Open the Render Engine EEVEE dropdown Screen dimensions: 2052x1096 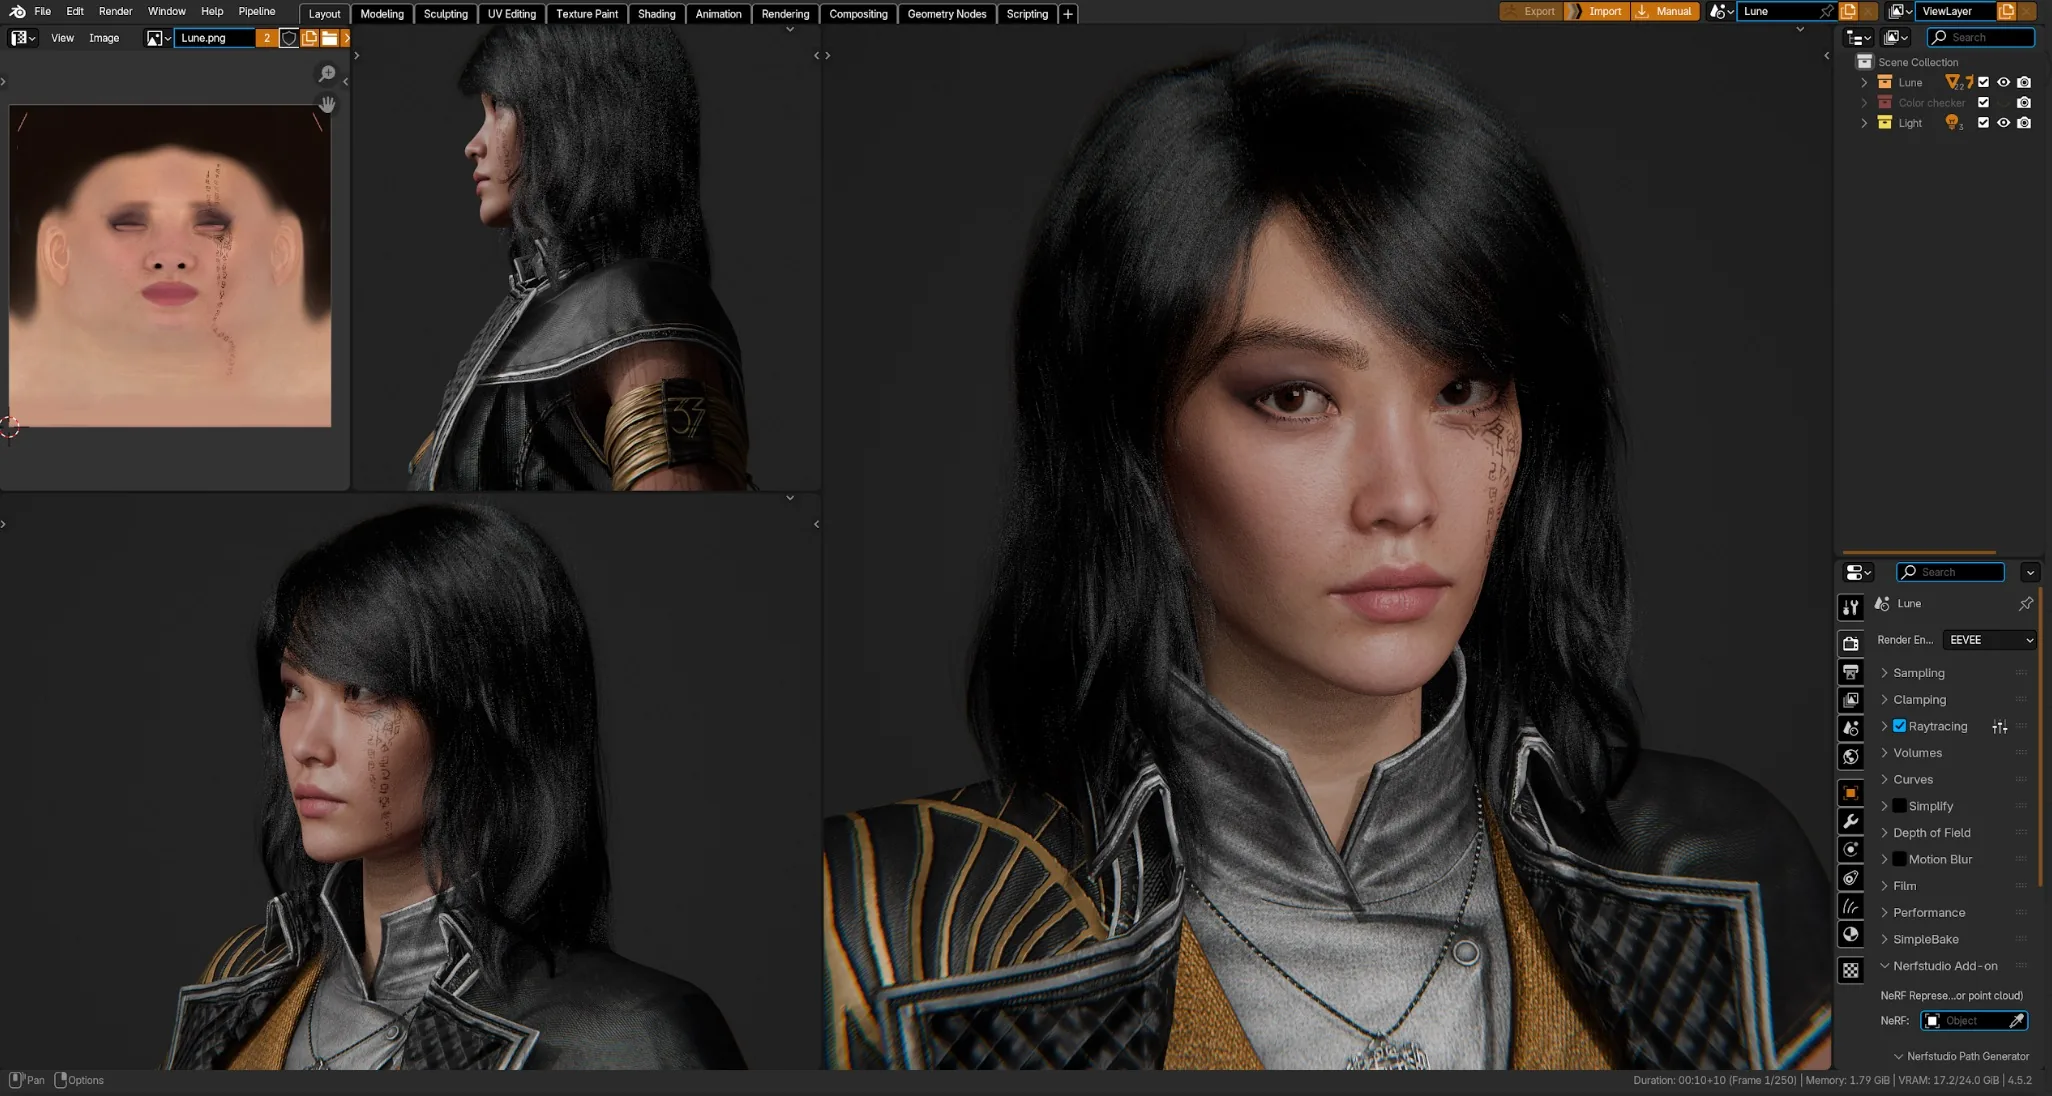[1989, 640]
